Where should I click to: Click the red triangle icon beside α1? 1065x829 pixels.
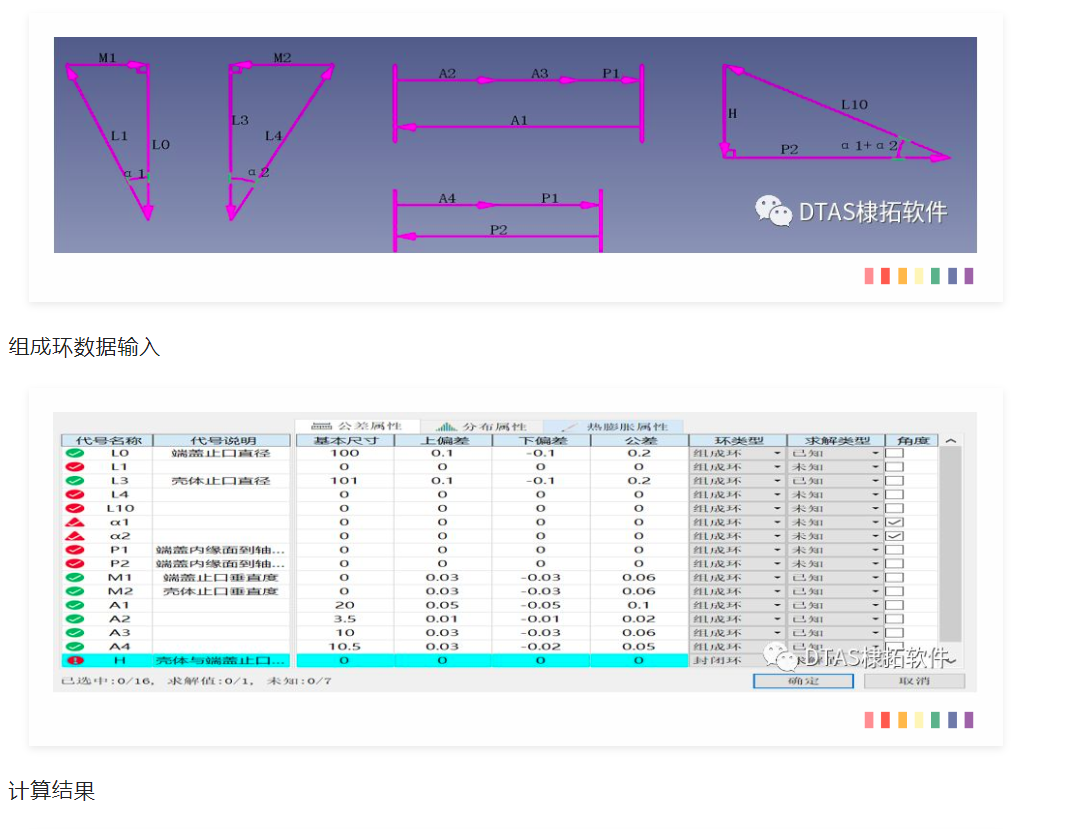click(x=74, y=523)
